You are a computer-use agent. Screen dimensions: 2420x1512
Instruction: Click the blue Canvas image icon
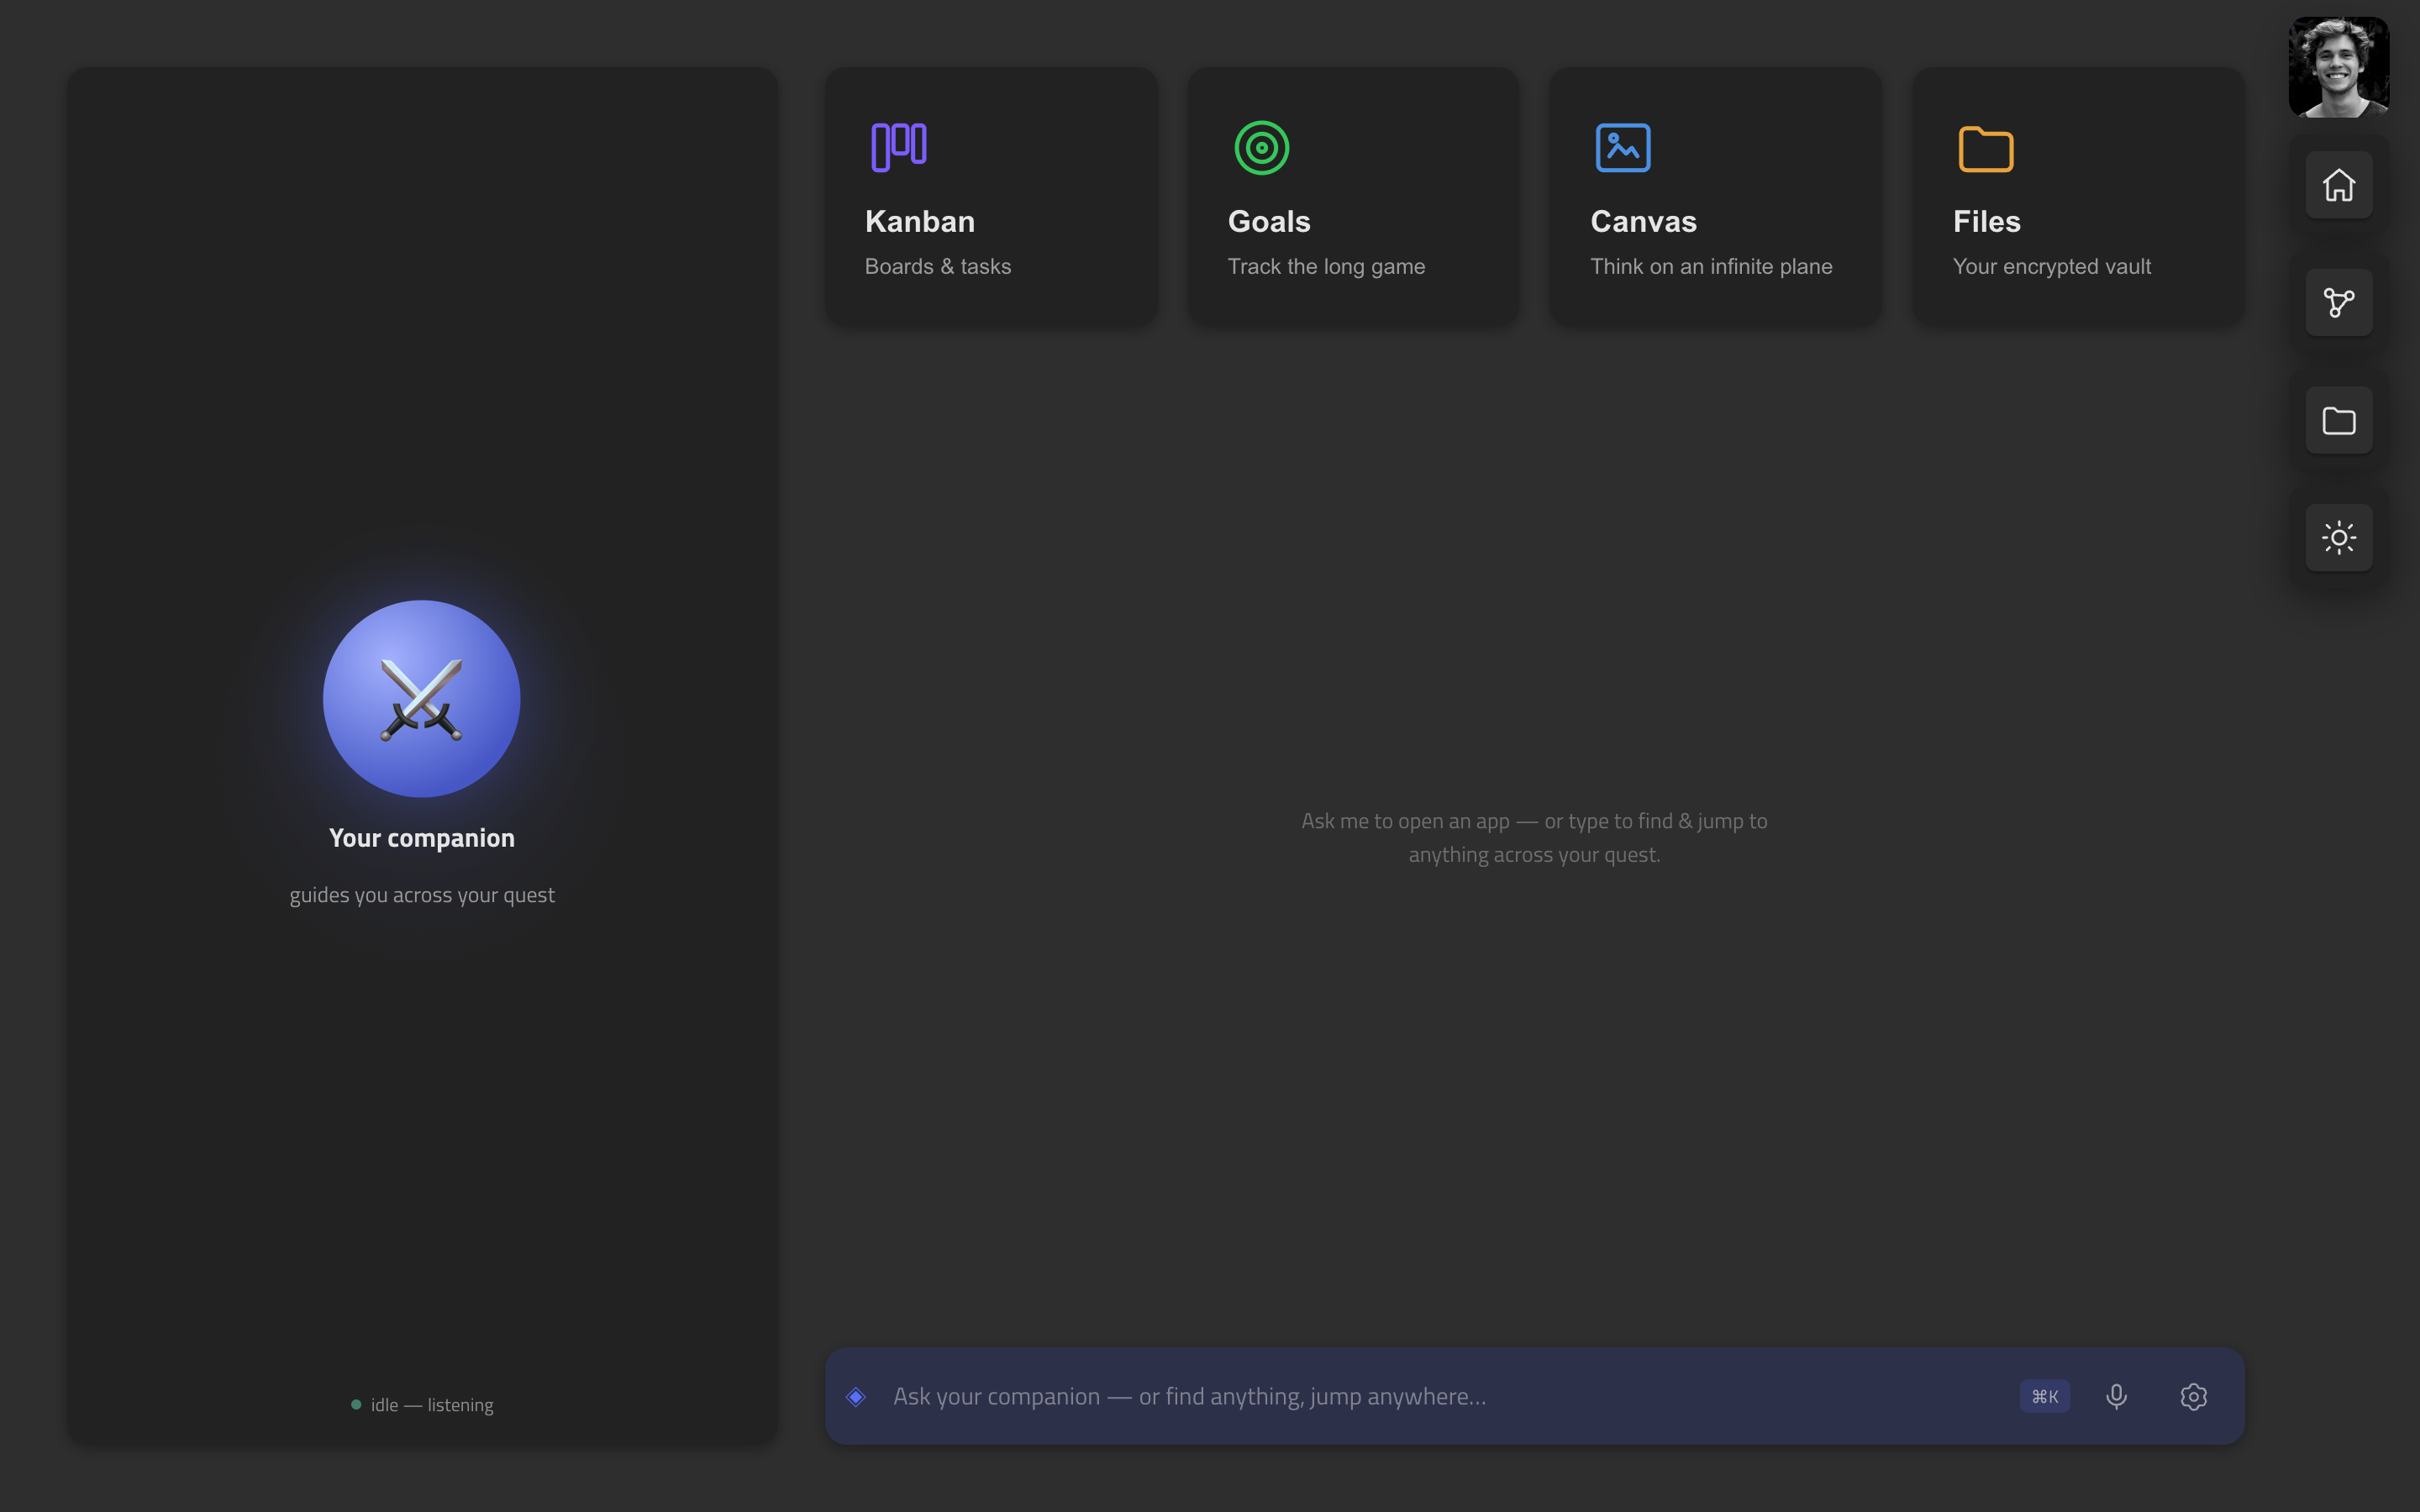pyautogui.click(x=1623, y=147)
